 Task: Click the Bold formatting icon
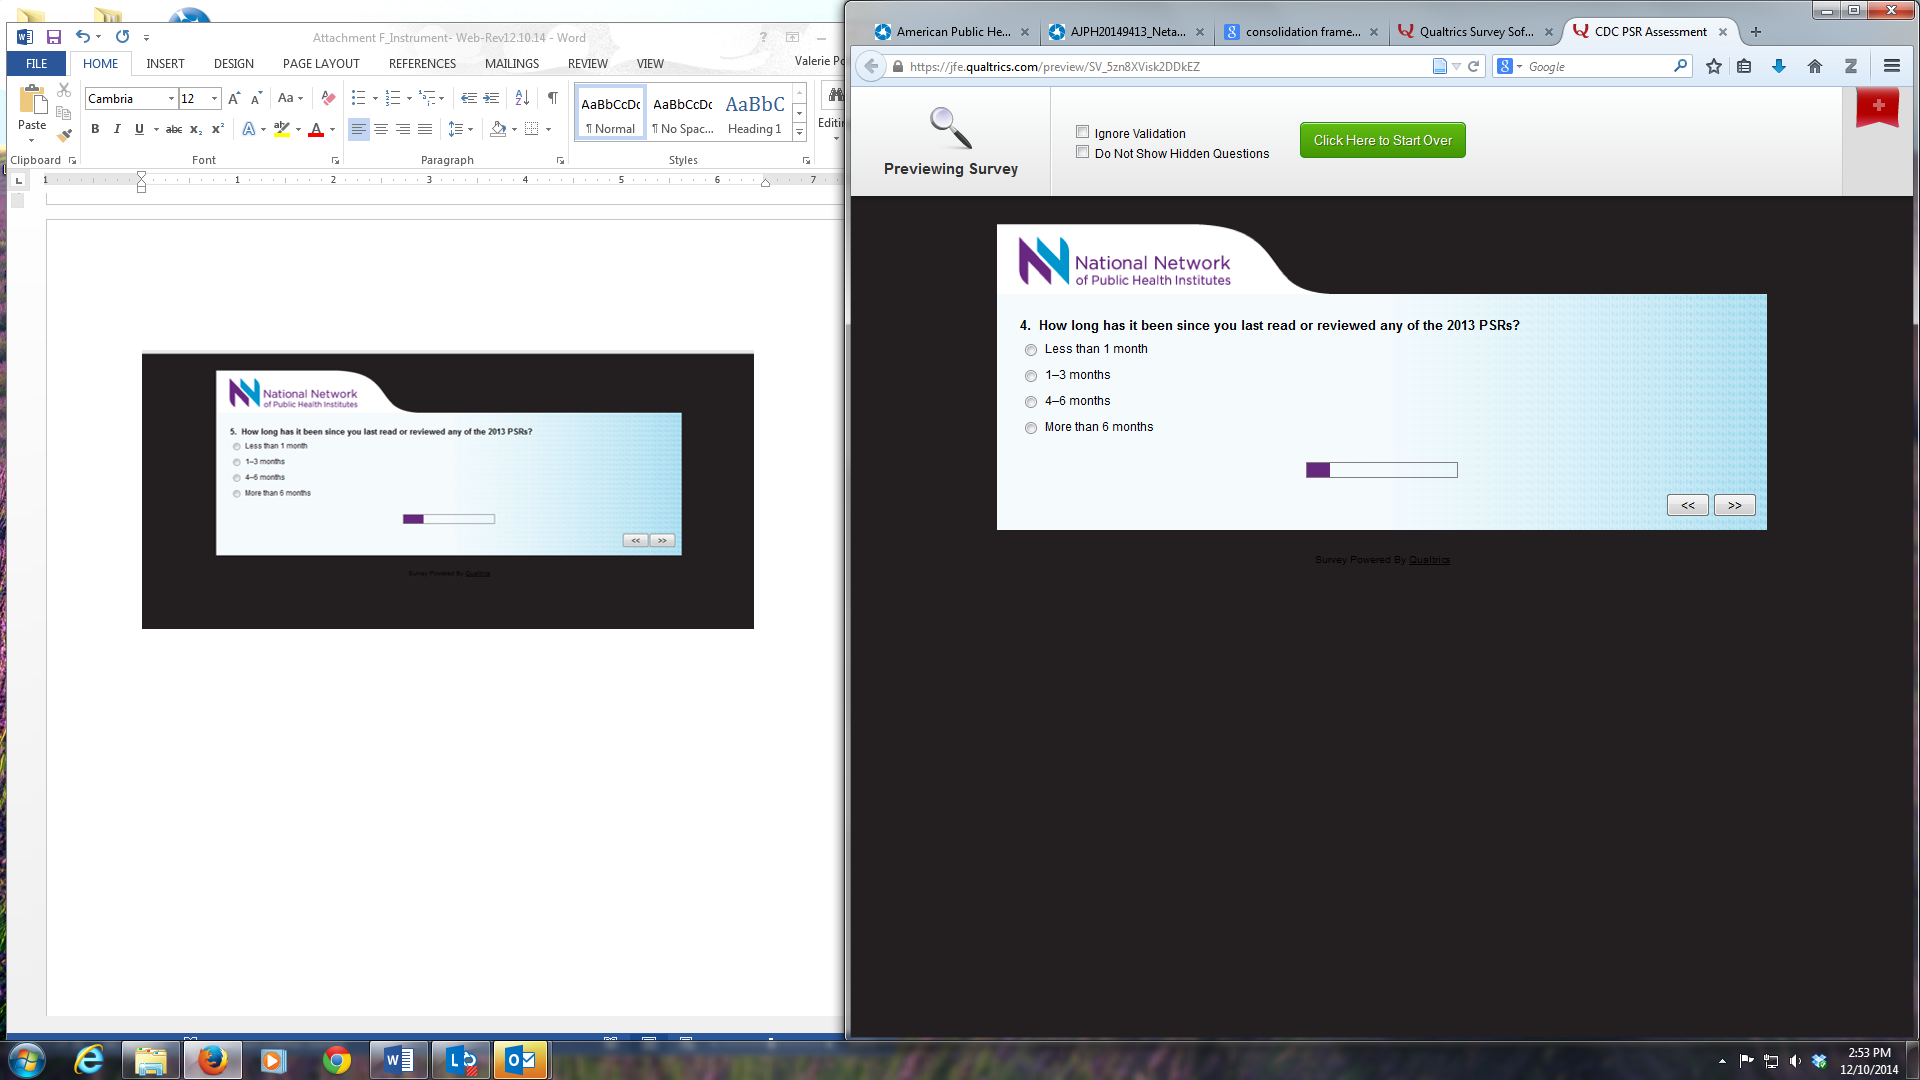(95, 129)
